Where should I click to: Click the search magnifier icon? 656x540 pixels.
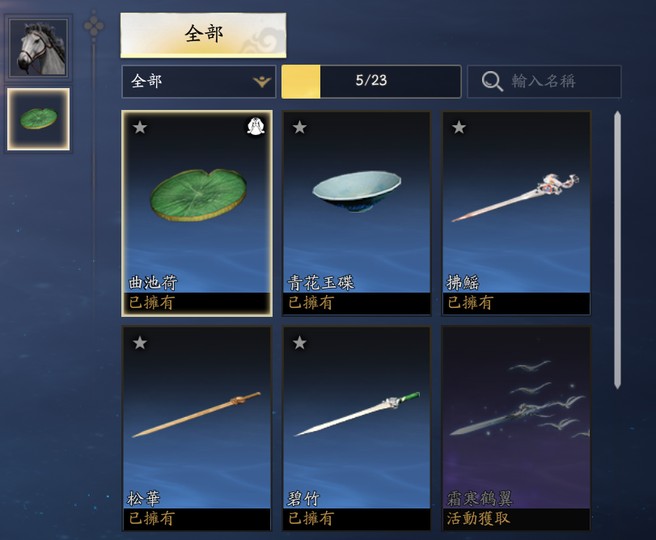tap(492, 82)
